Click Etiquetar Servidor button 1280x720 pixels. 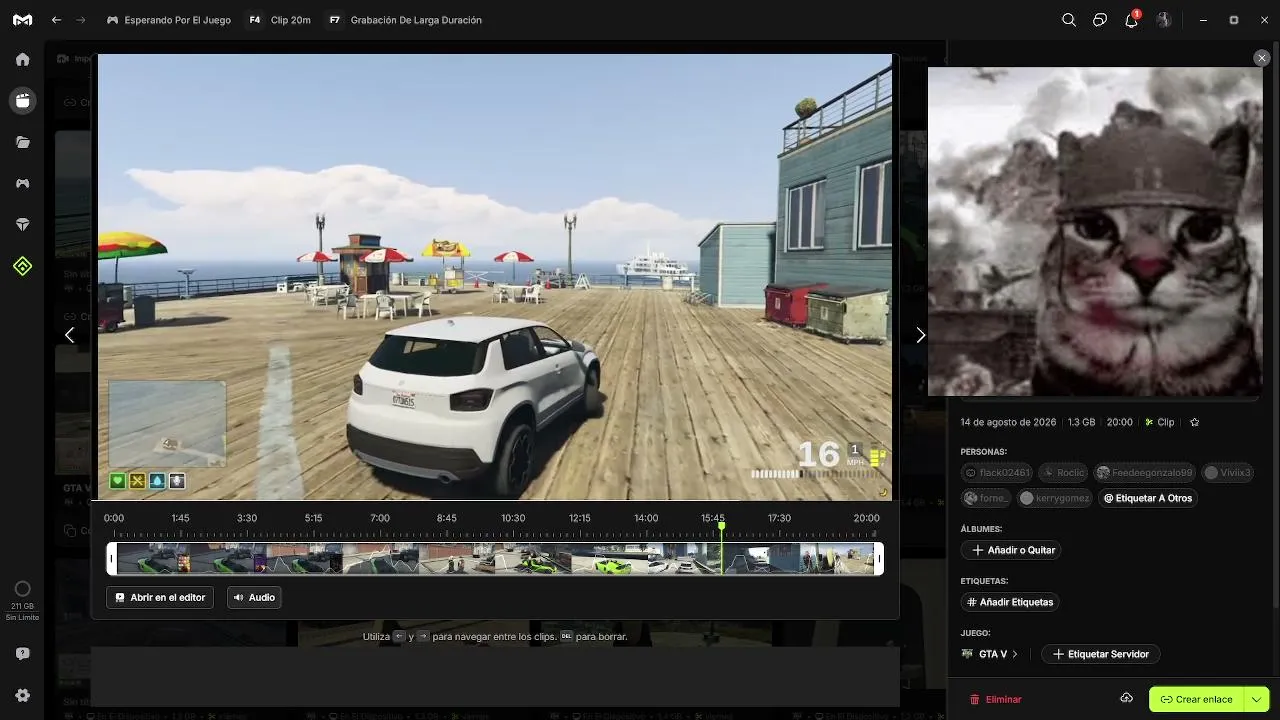pyautogui.click(x=1101, y=654)
